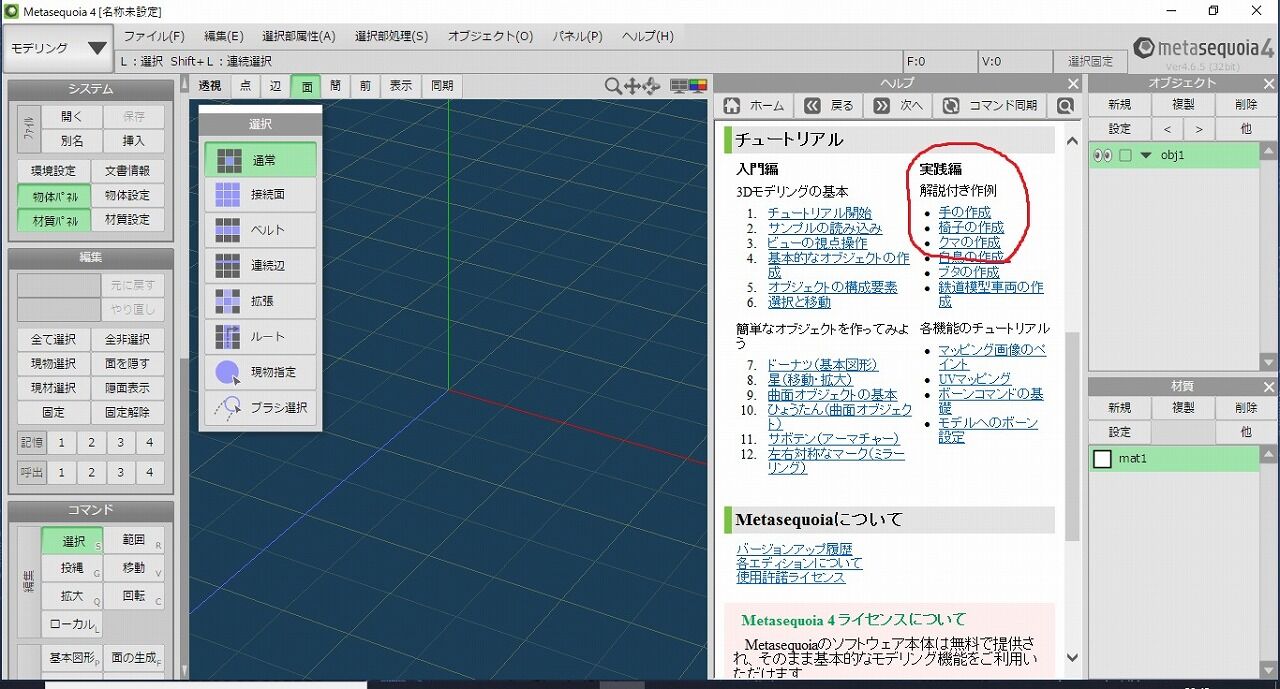1280x689 pixels.
Task: Toggle obj1 visibility eye icon
Action: (x=1103, y=156)
